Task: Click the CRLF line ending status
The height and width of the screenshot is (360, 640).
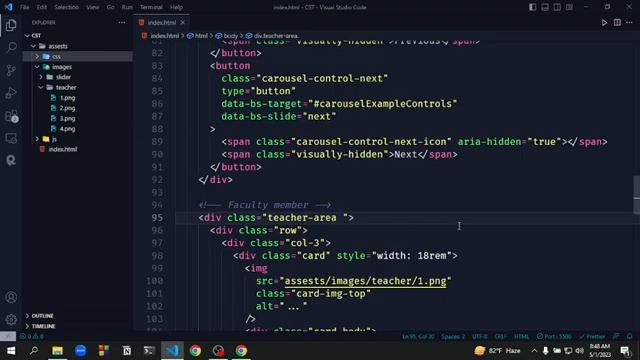Action: point(500,336)
